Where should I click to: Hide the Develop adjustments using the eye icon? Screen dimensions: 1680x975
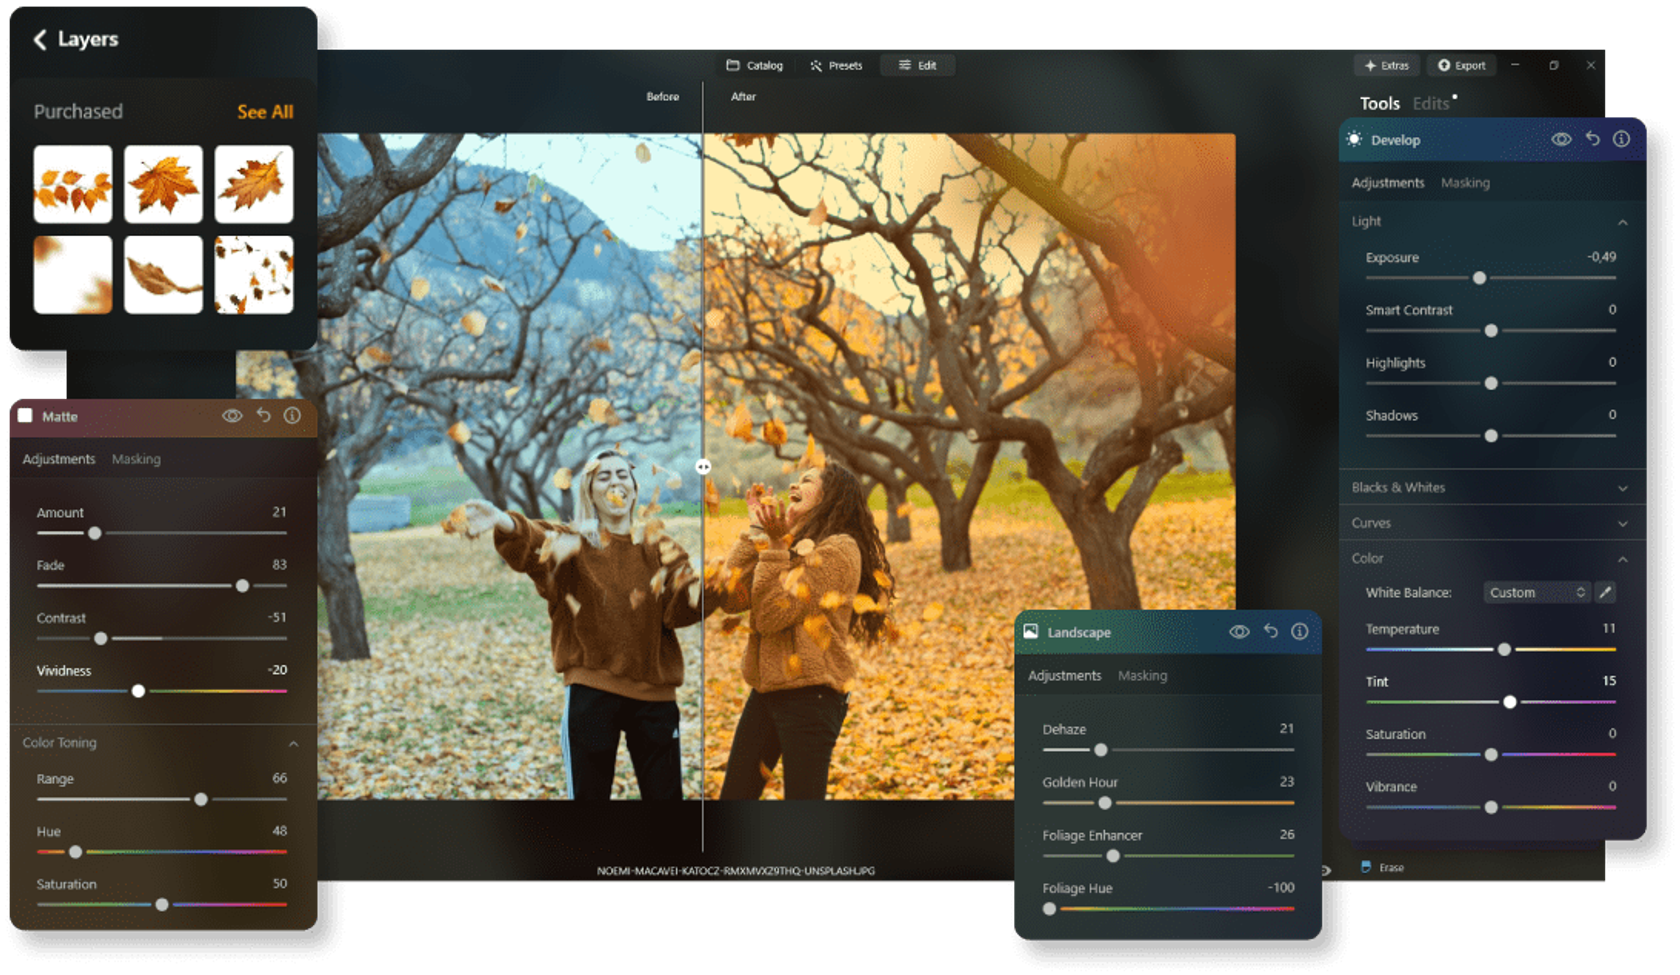click(x=1564, y=140)
